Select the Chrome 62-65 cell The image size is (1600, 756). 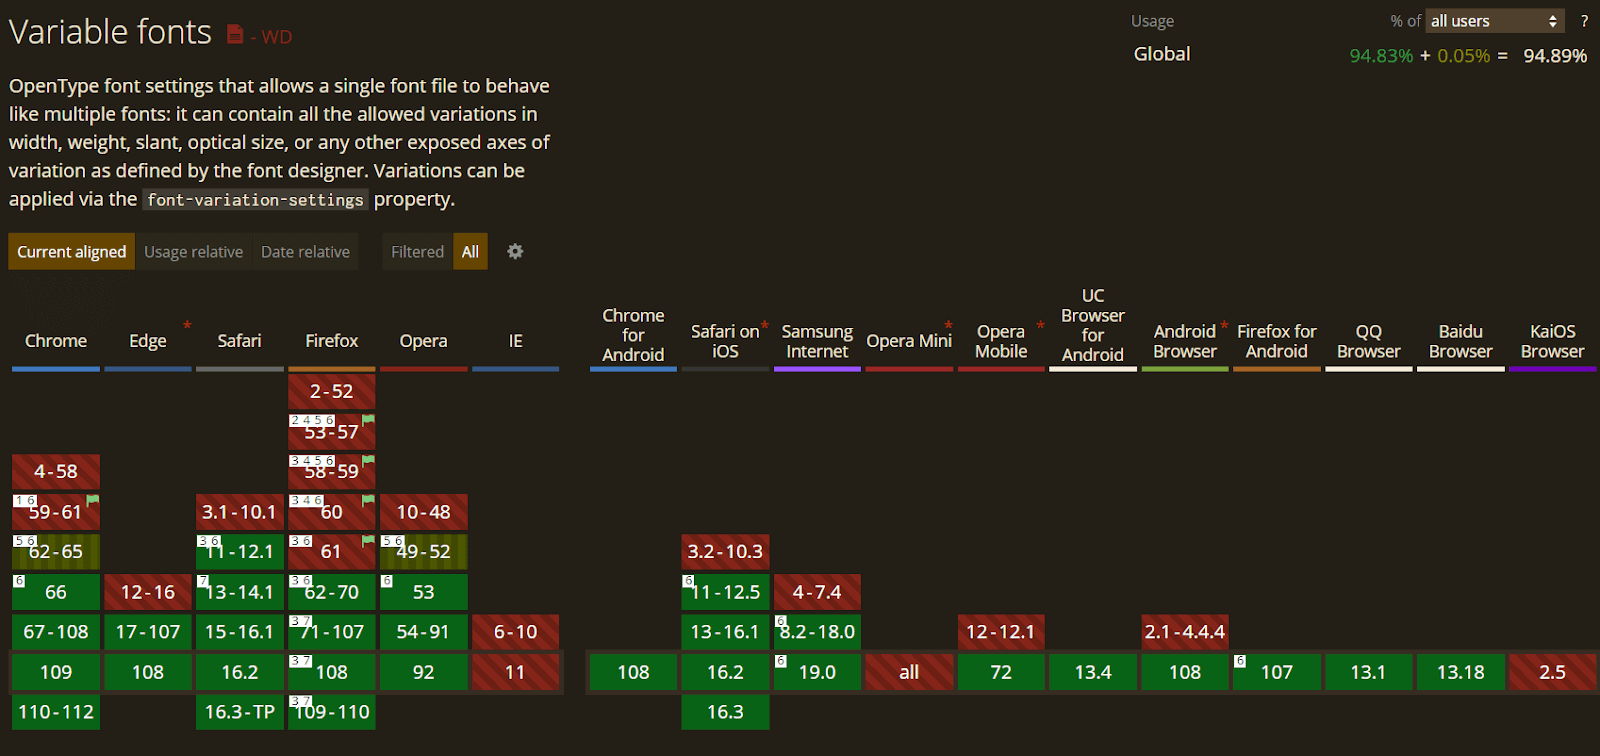56,552
